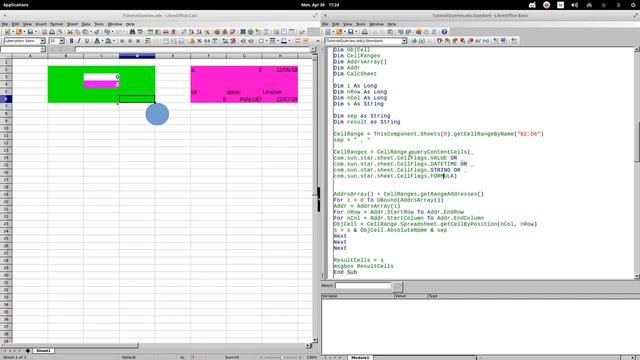Click the Print icon in Calc toolbar

pos(52,32)
